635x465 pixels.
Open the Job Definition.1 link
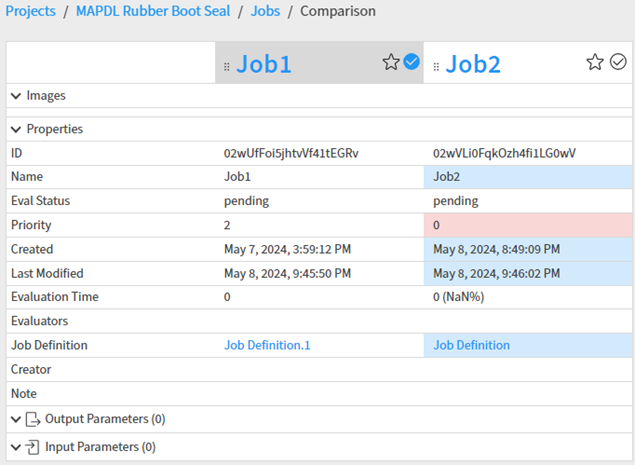tap(267, 345)
